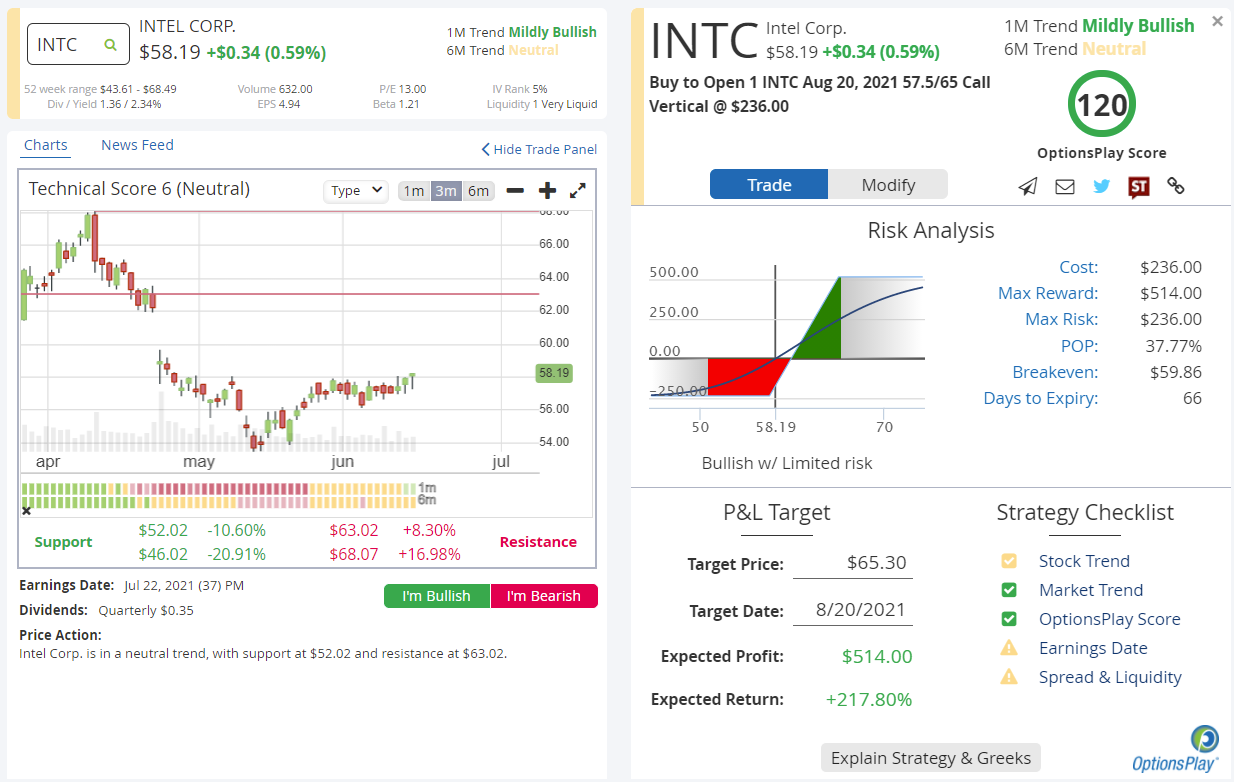Zoom out chart with minus icon
The image size is (1234, 782).
(x=515, y=190)
